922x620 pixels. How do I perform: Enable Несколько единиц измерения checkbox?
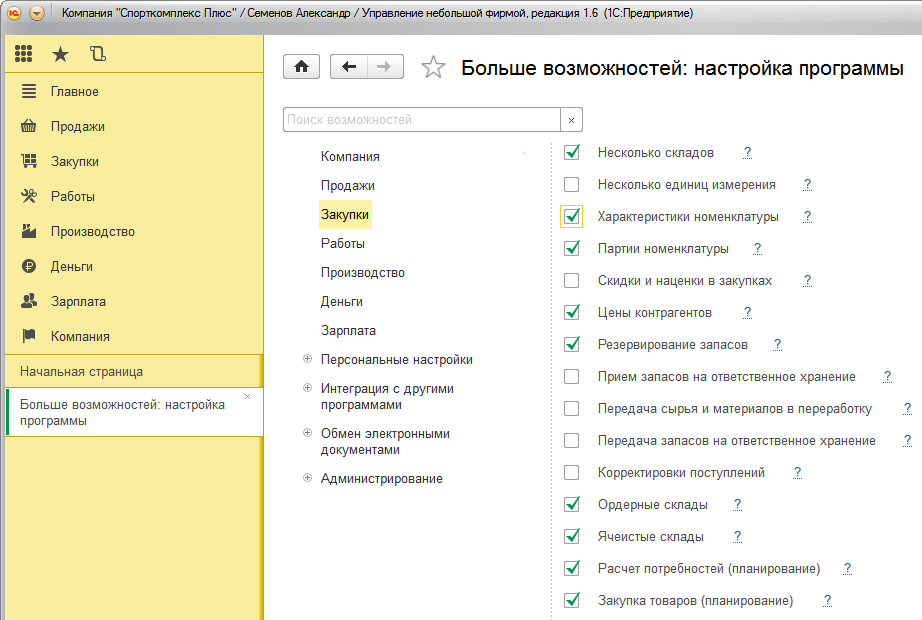pyautogui.click(x=572, y=185)
